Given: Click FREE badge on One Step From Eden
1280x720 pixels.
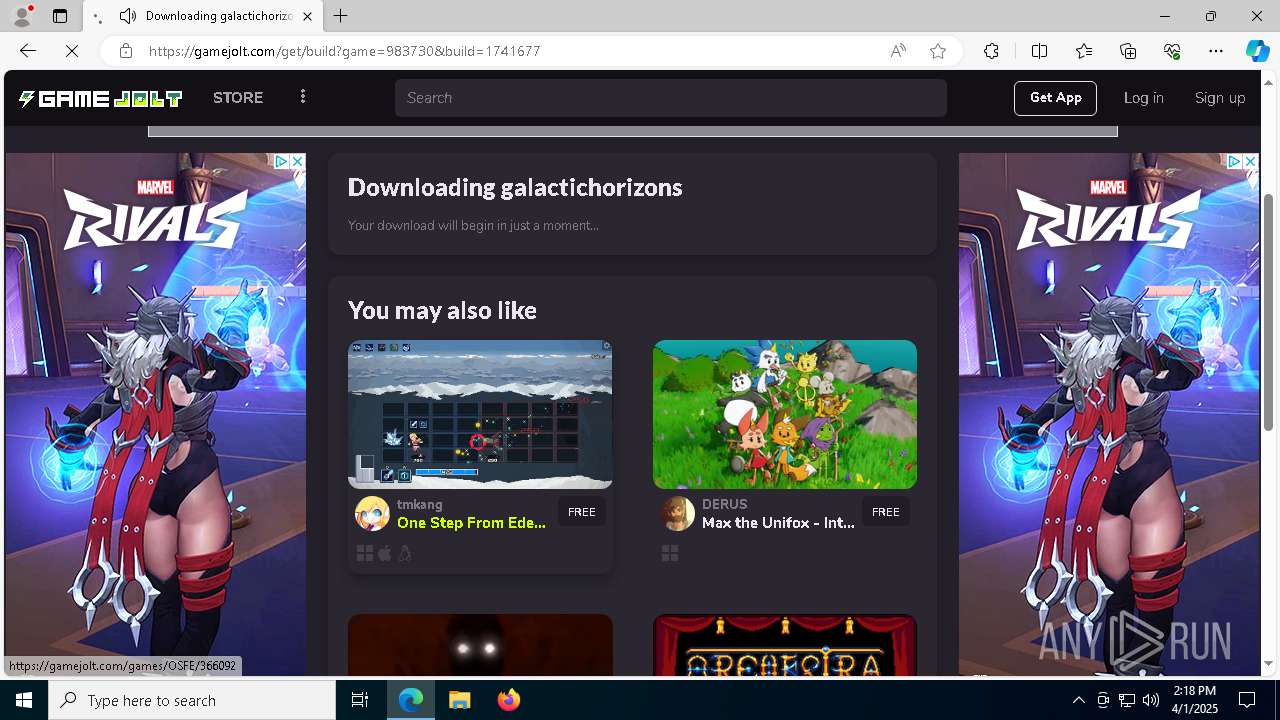Looking at the screenshot, I should pyautogui.click(x=581, y=512).
